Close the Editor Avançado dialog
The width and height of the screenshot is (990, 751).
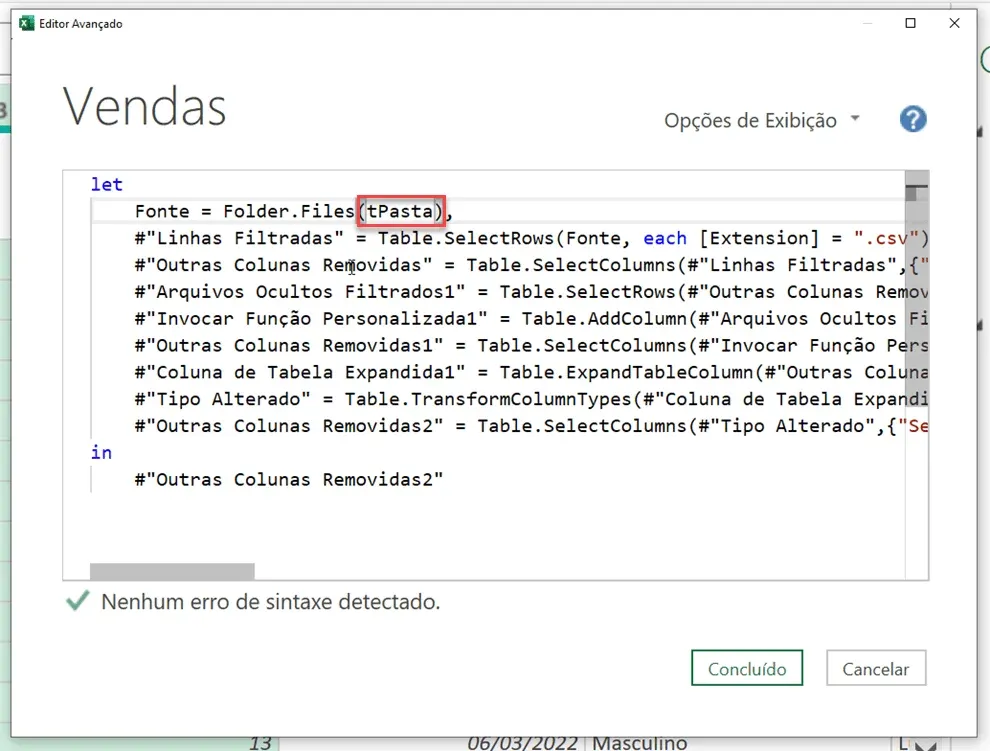tap(954, 23)
